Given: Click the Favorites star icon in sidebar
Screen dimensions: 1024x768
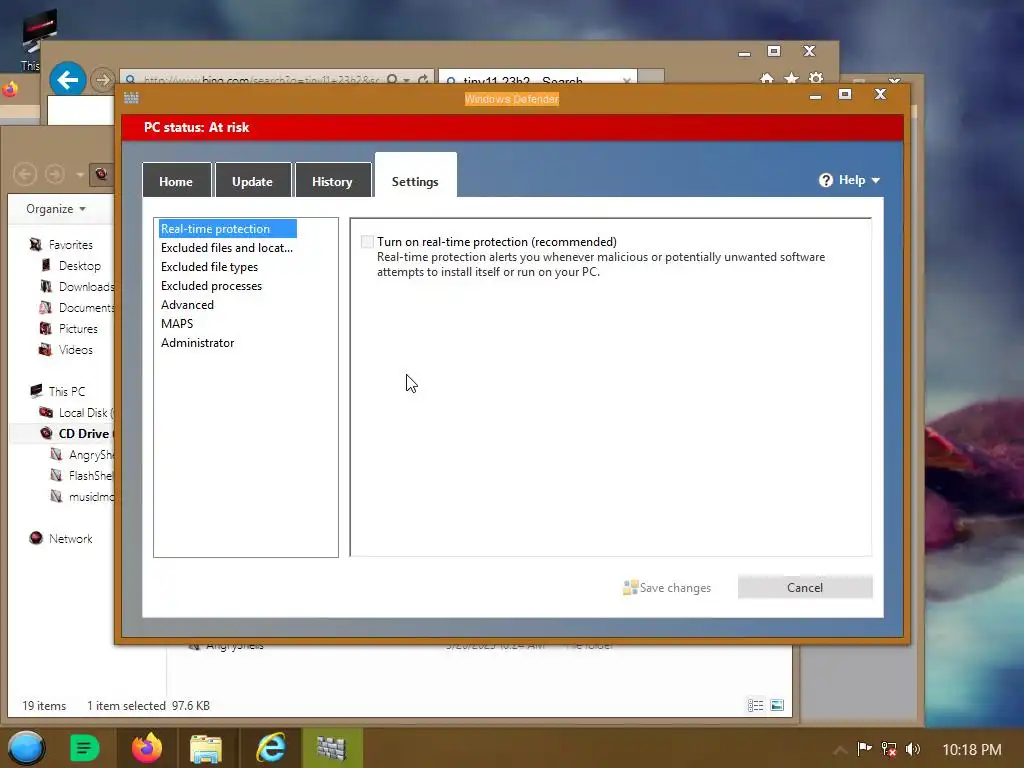Looking at the screenshot, I should click(x=36, y=245).
